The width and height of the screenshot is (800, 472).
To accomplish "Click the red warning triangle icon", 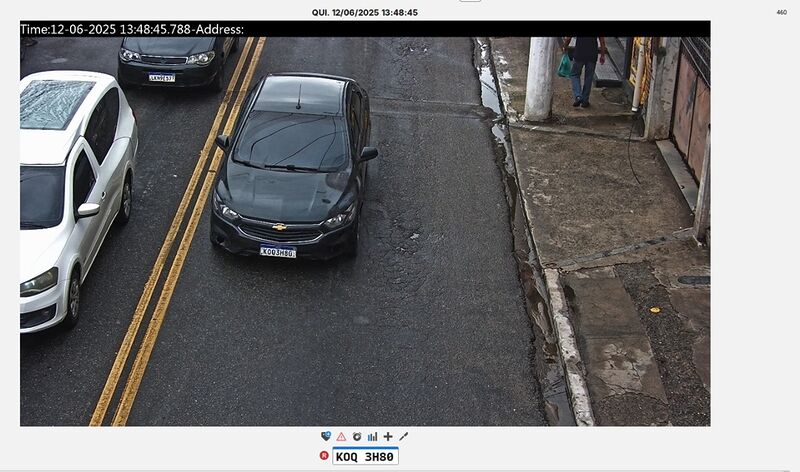I will click(x=341, y=437).
